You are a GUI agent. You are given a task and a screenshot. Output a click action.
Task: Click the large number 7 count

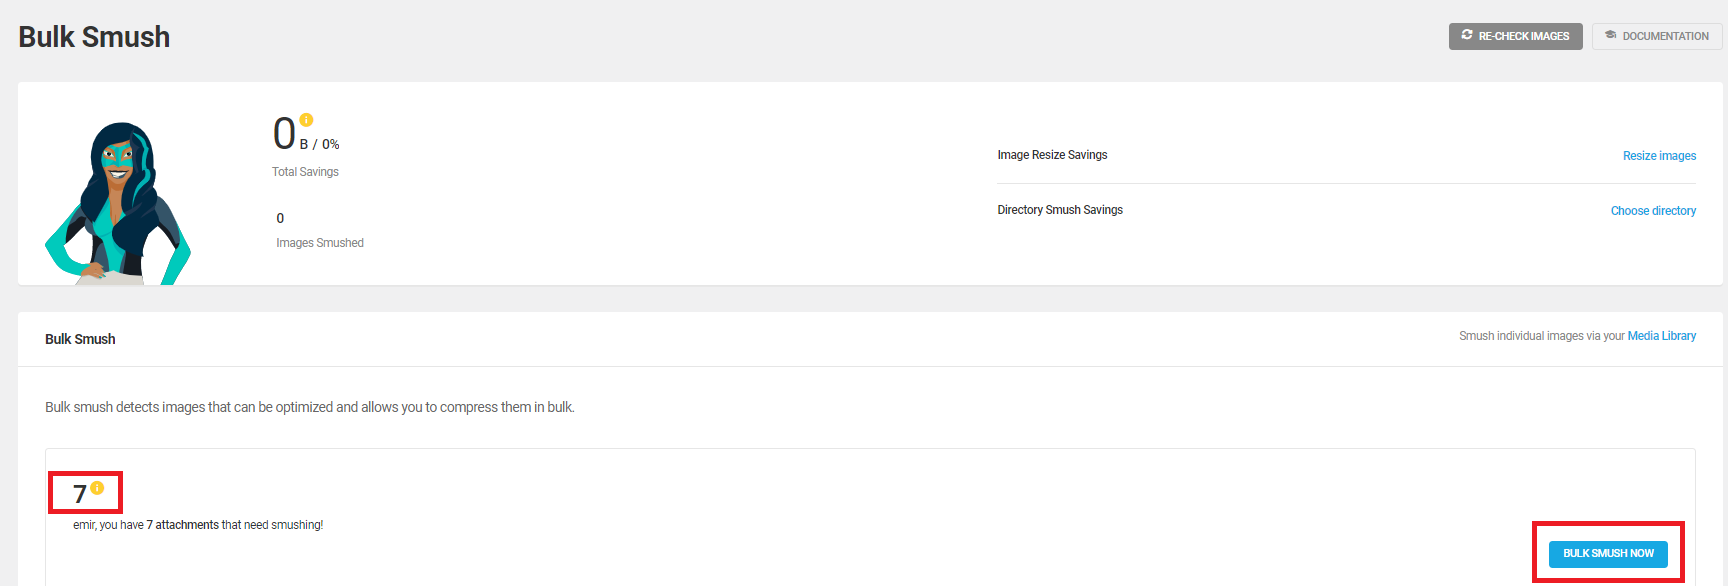pyautogui.click(x=80, y=494)
